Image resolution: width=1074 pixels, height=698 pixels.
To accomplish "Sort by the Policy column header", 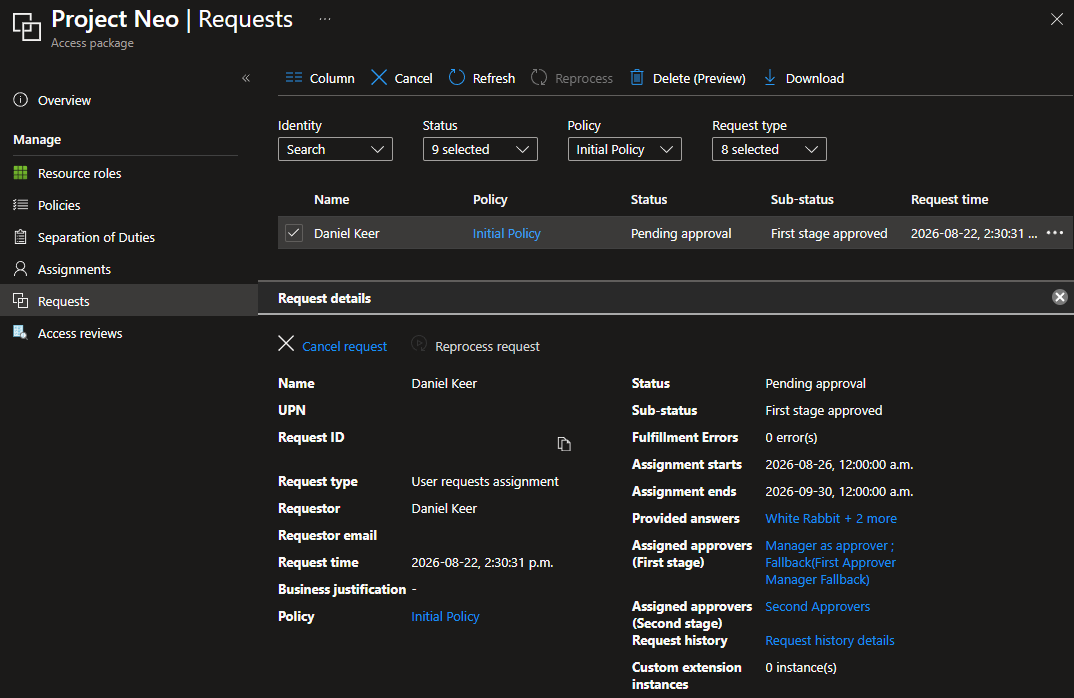I will (490, 199).
